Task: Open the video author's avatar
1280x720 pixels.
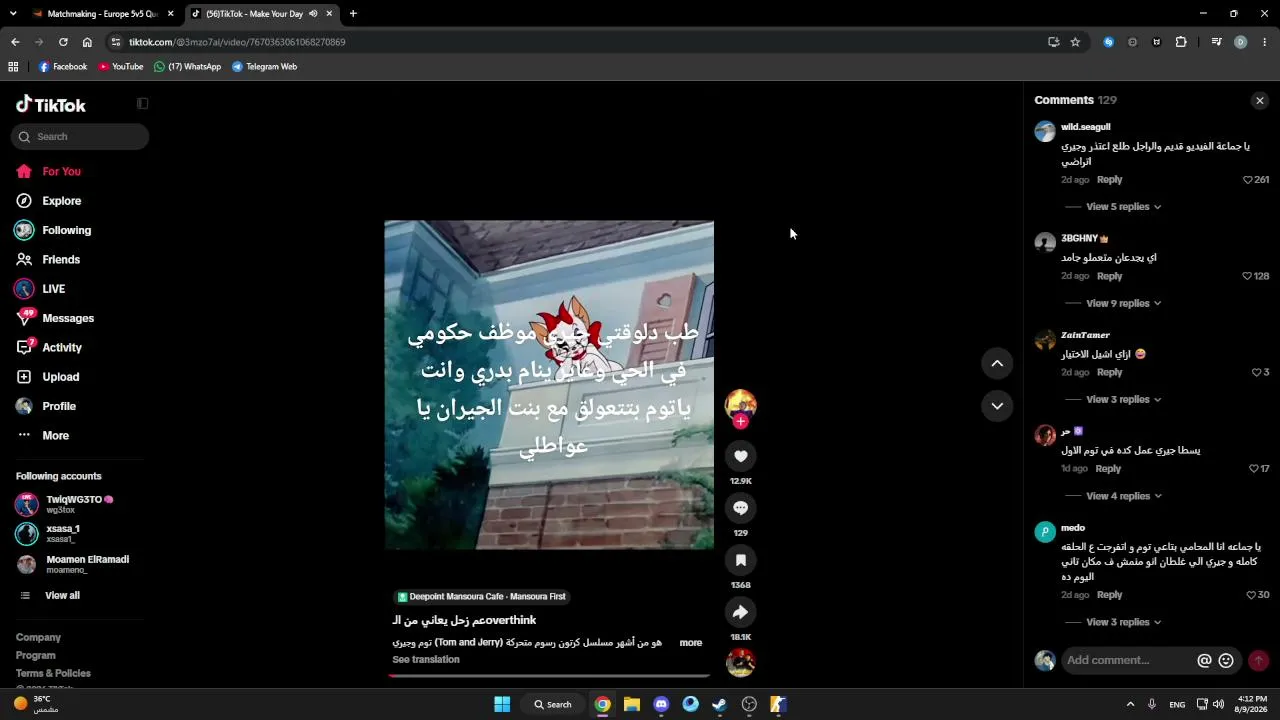Action: tap(740, 404)
